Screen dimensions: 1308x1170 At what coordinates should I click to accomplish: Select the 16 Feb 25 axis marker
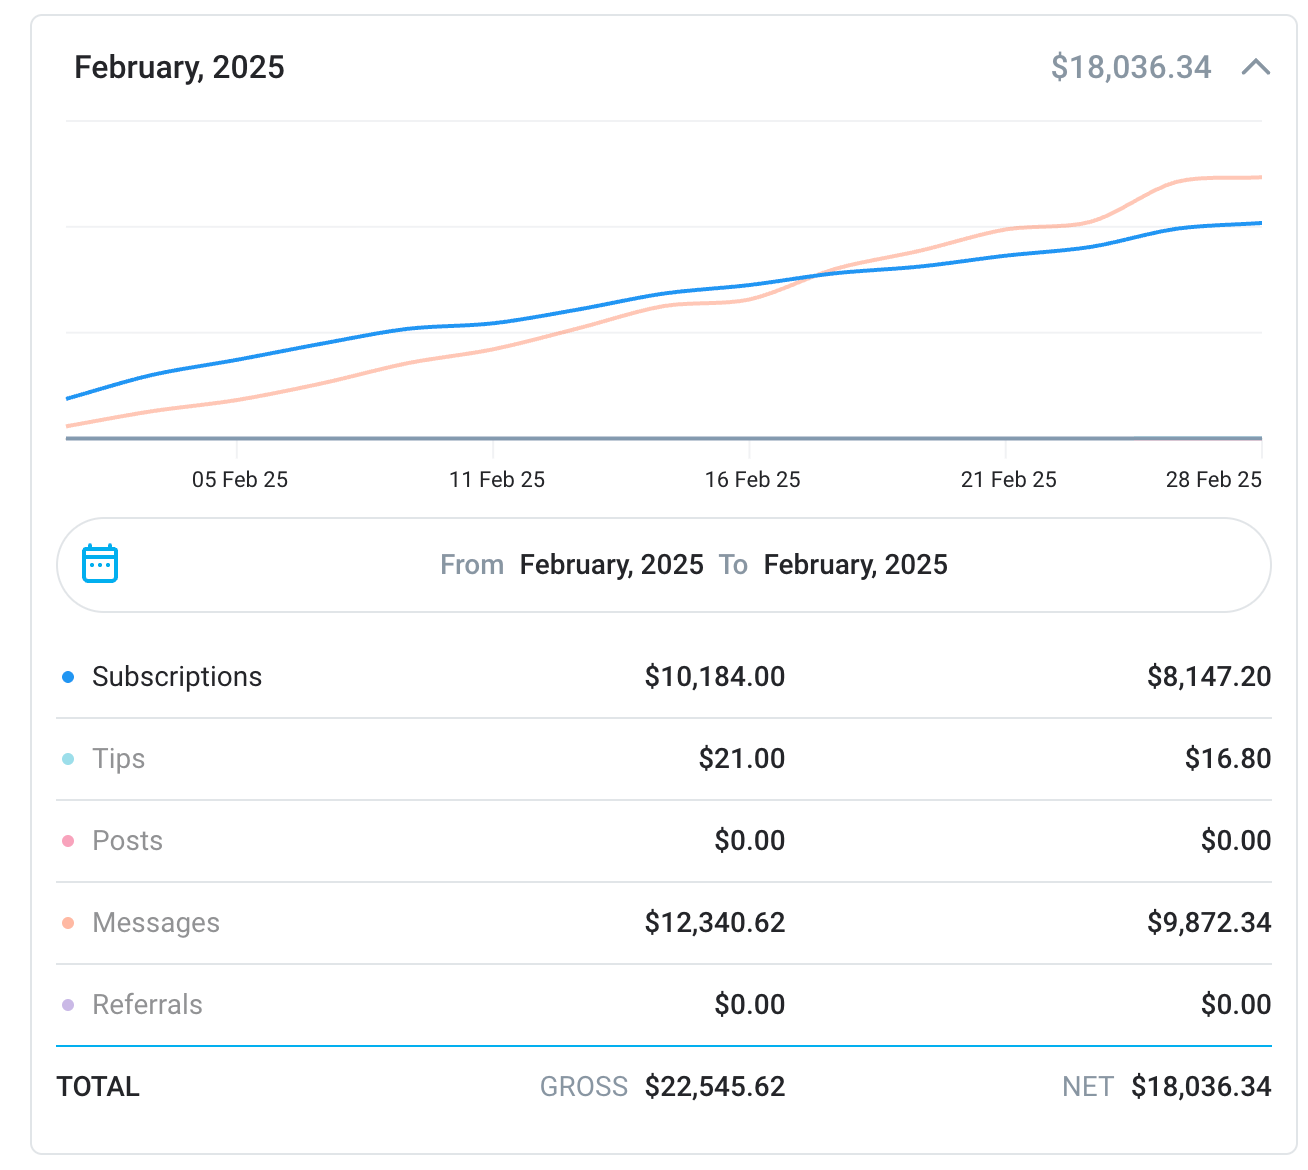[752, 480]
